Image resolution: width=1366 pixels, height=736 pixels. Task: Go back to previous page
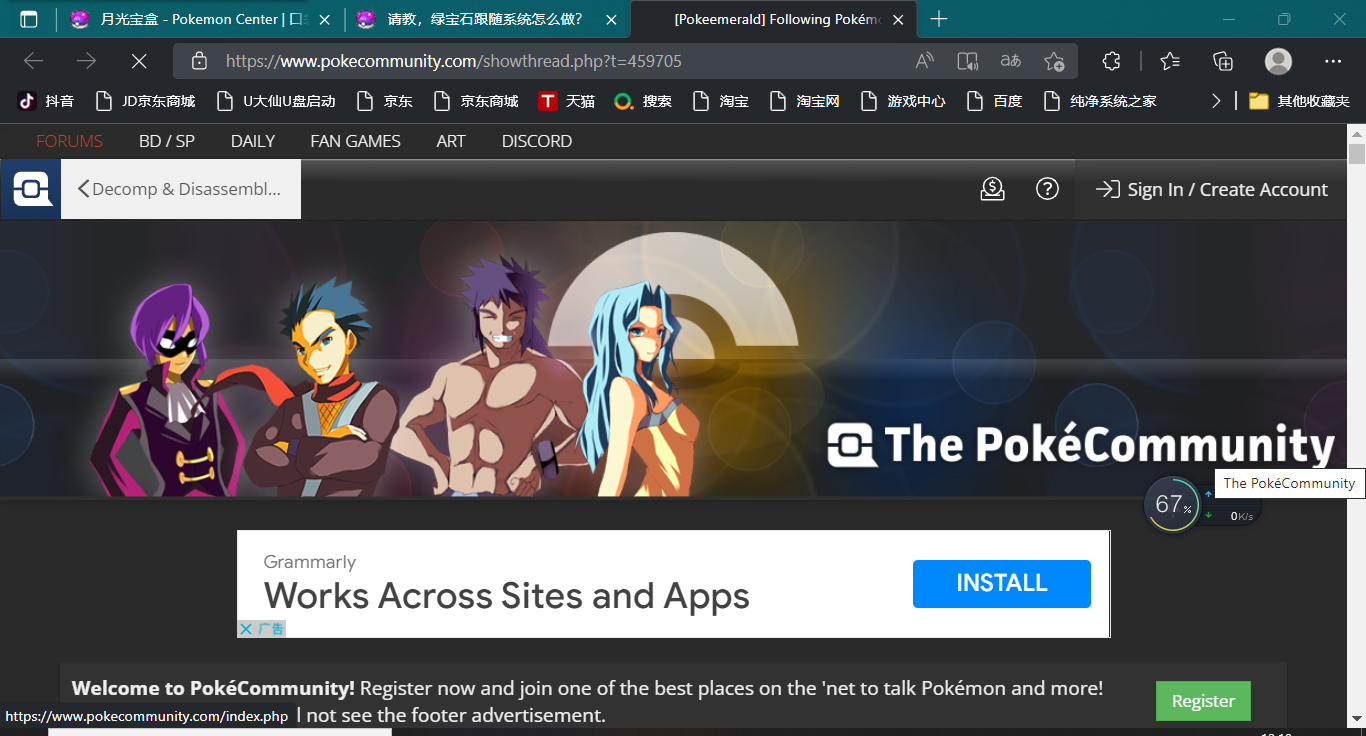click(x=34, y=61)
